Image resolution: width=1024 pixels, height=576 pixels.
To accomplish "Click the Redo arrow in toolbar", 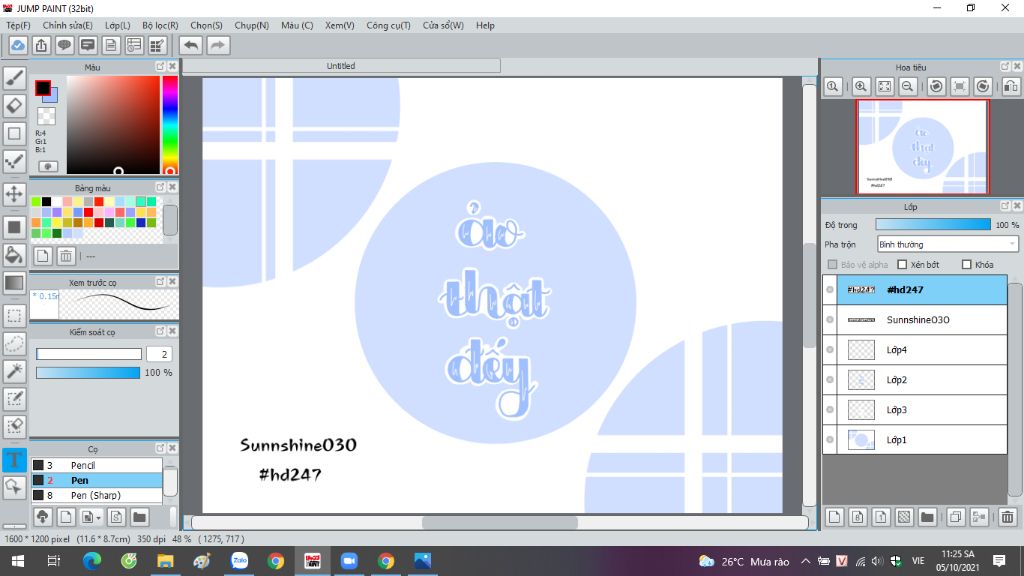I will (218, 45).
